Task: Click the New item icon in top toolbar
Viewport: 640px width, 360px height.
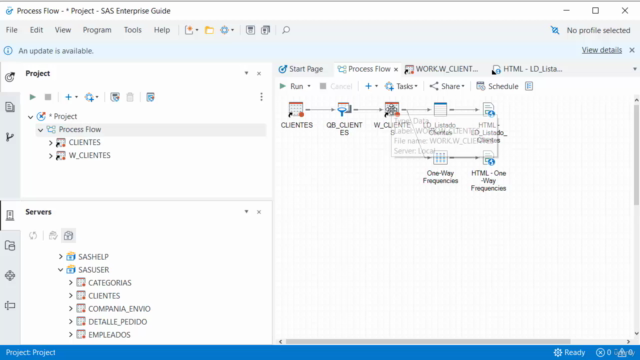Action: (189, 30)
